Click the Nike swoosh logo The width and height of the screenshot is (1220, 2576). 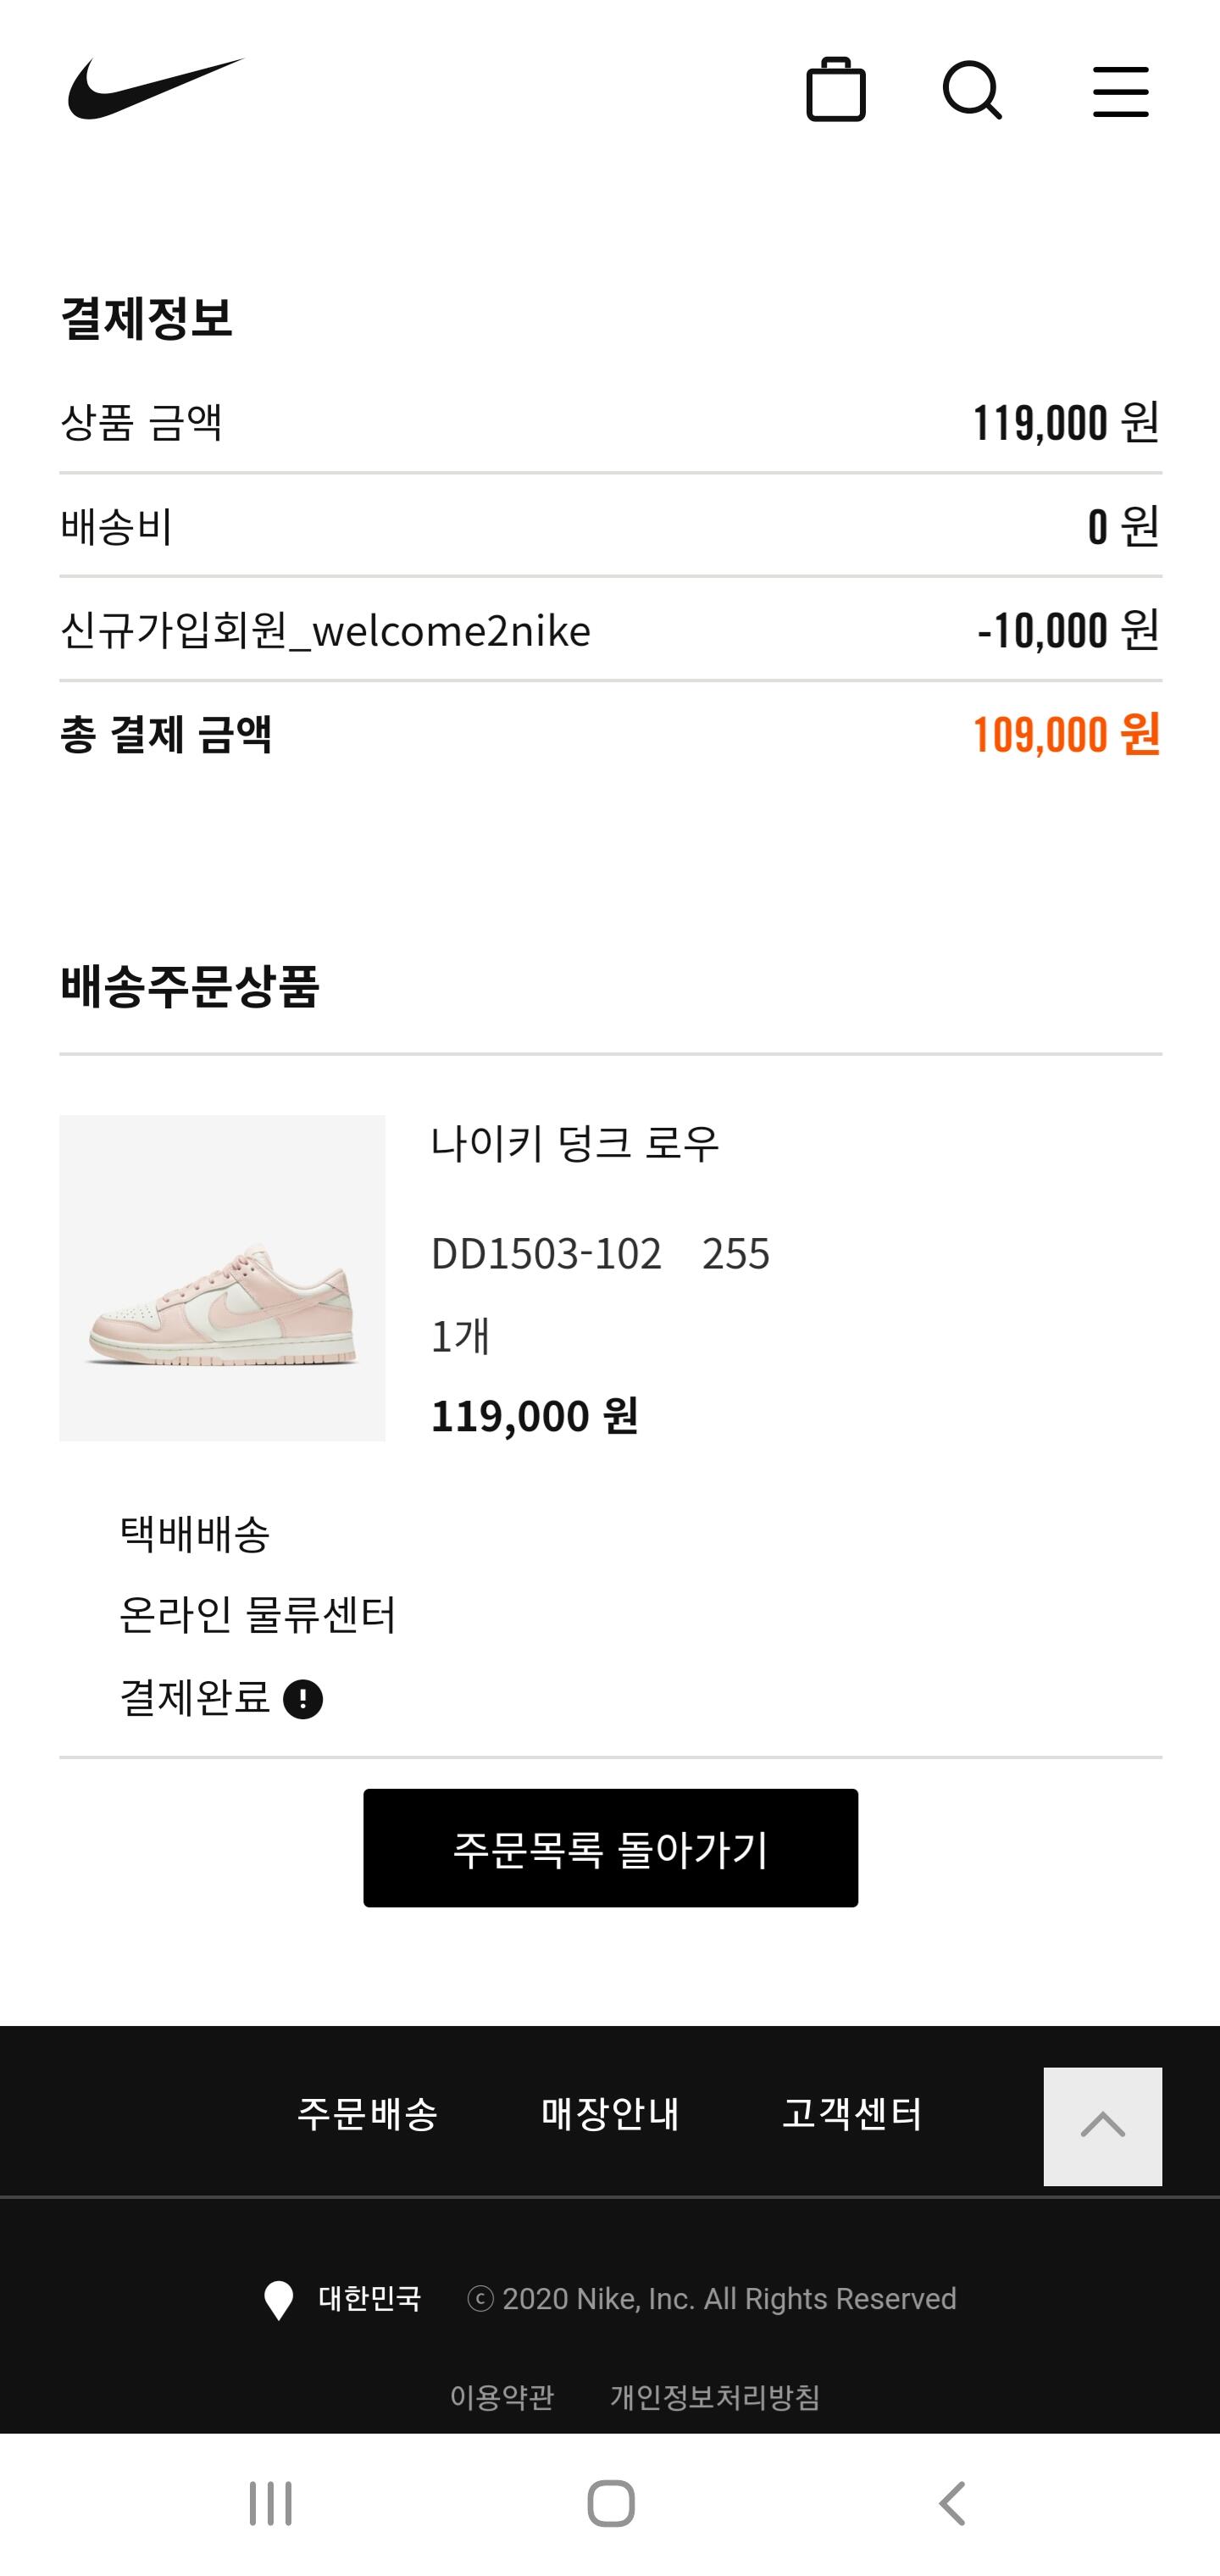click(155, 89)
